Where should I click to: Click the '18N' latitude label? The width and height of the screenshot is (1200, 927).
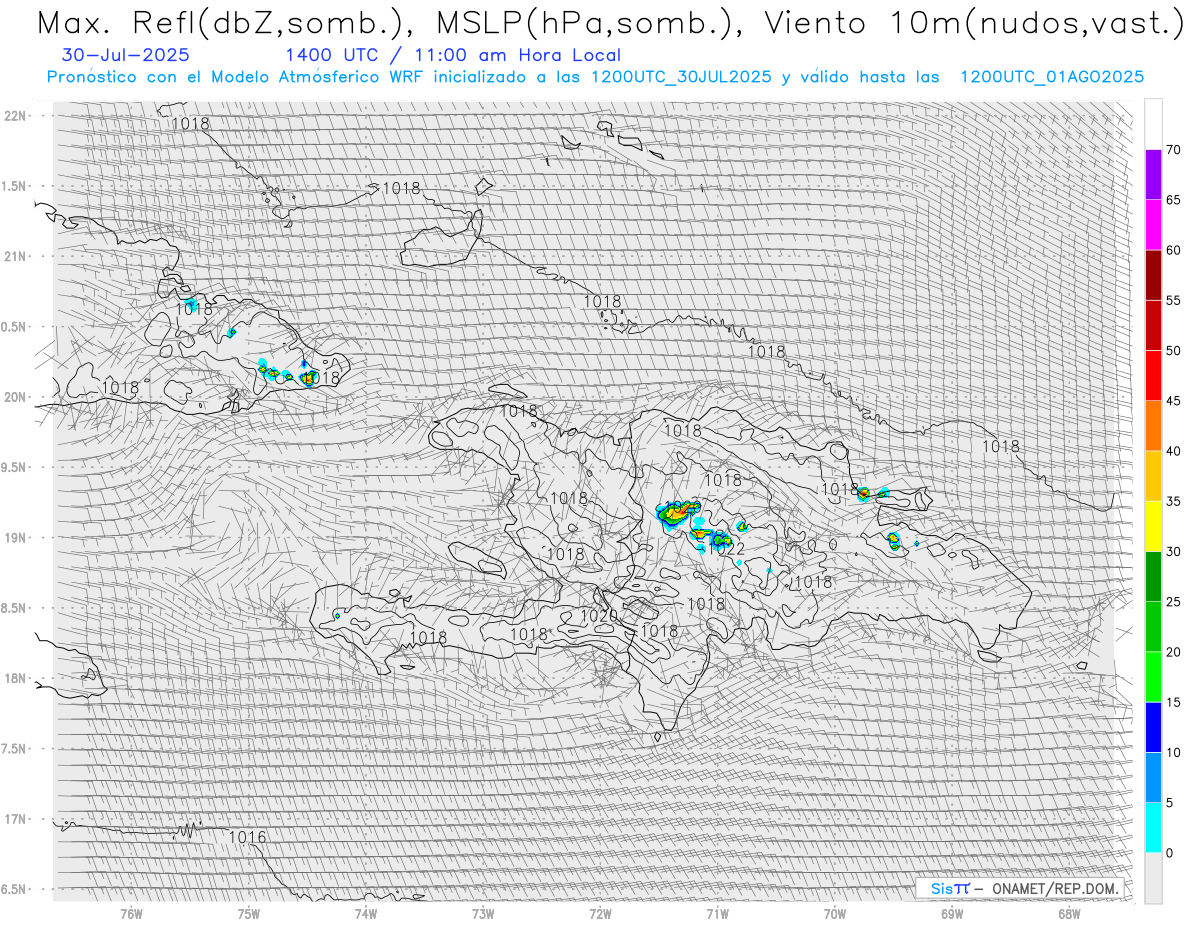point(15,678)
